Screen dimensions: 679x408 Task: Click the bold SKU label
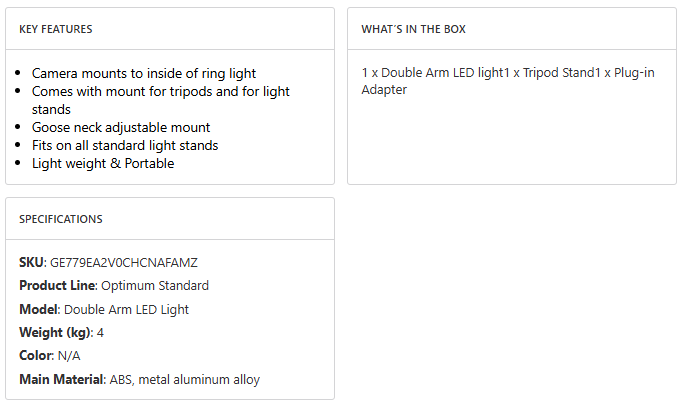32,262
